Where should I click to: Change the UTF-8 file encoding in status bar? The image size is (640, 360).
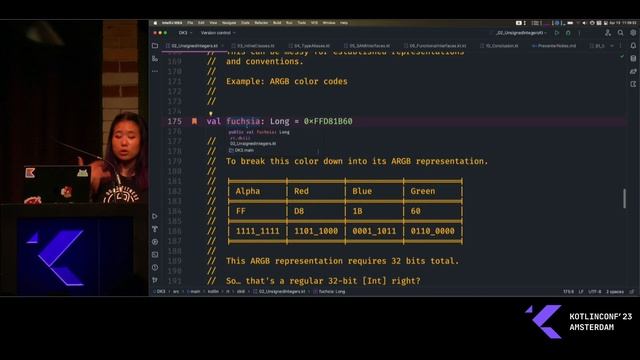click(x=595, y=291)
